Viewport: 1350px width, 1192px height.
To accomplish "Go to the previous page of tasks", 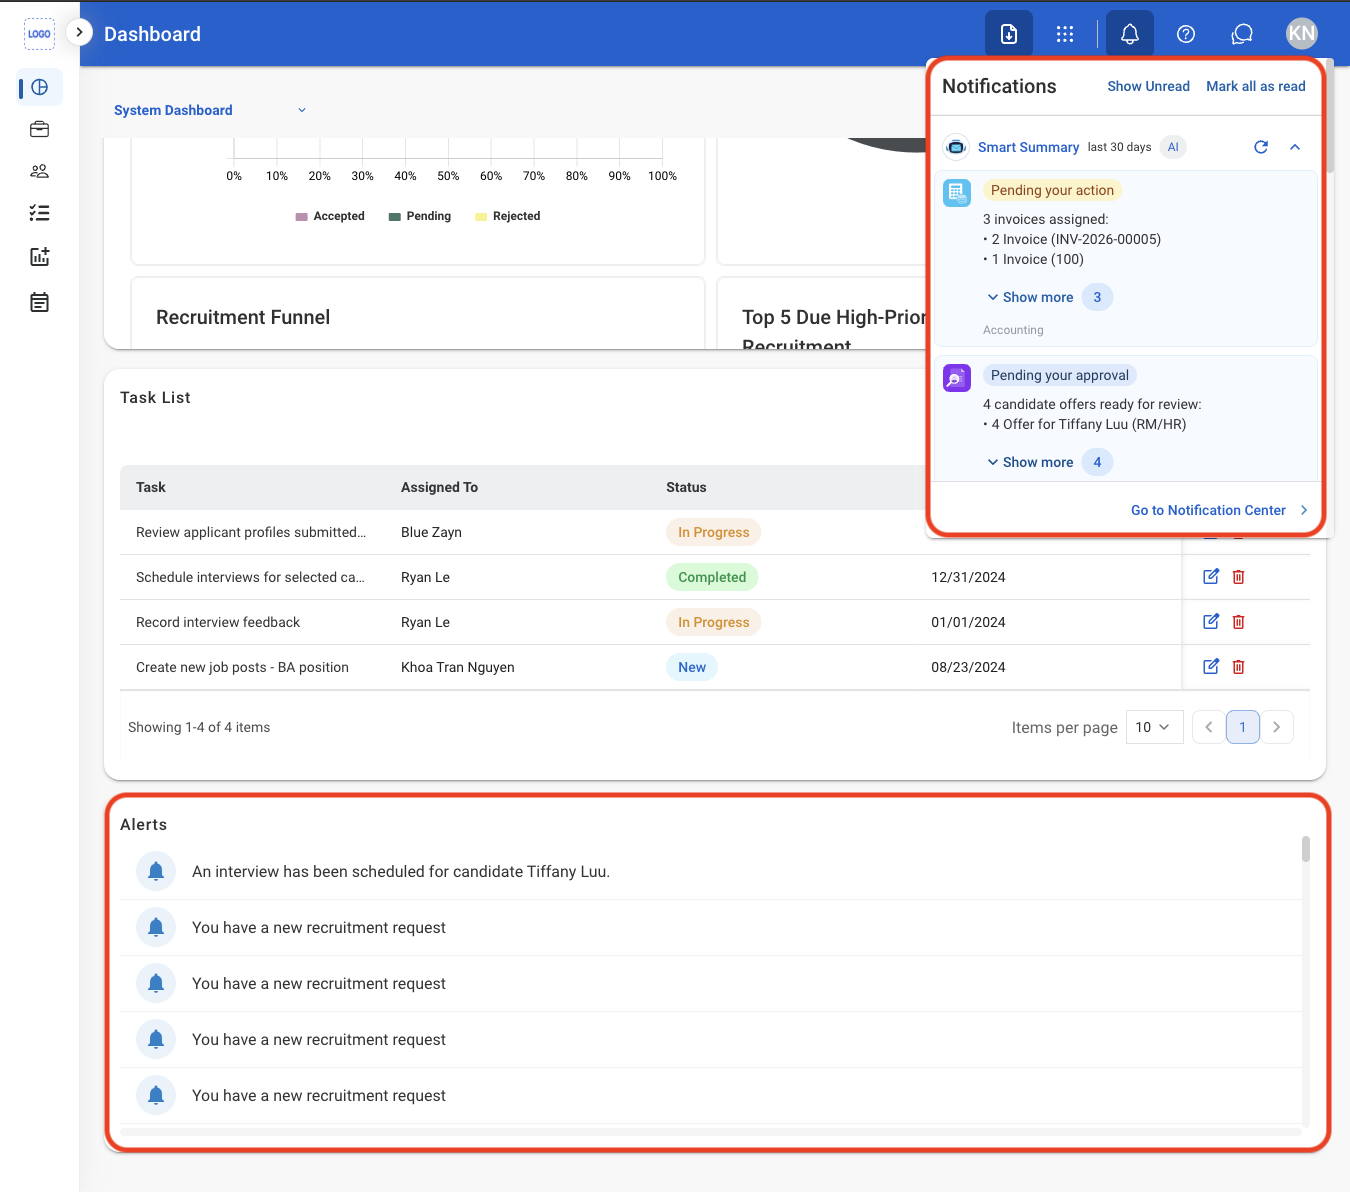I will point(1209,727).
